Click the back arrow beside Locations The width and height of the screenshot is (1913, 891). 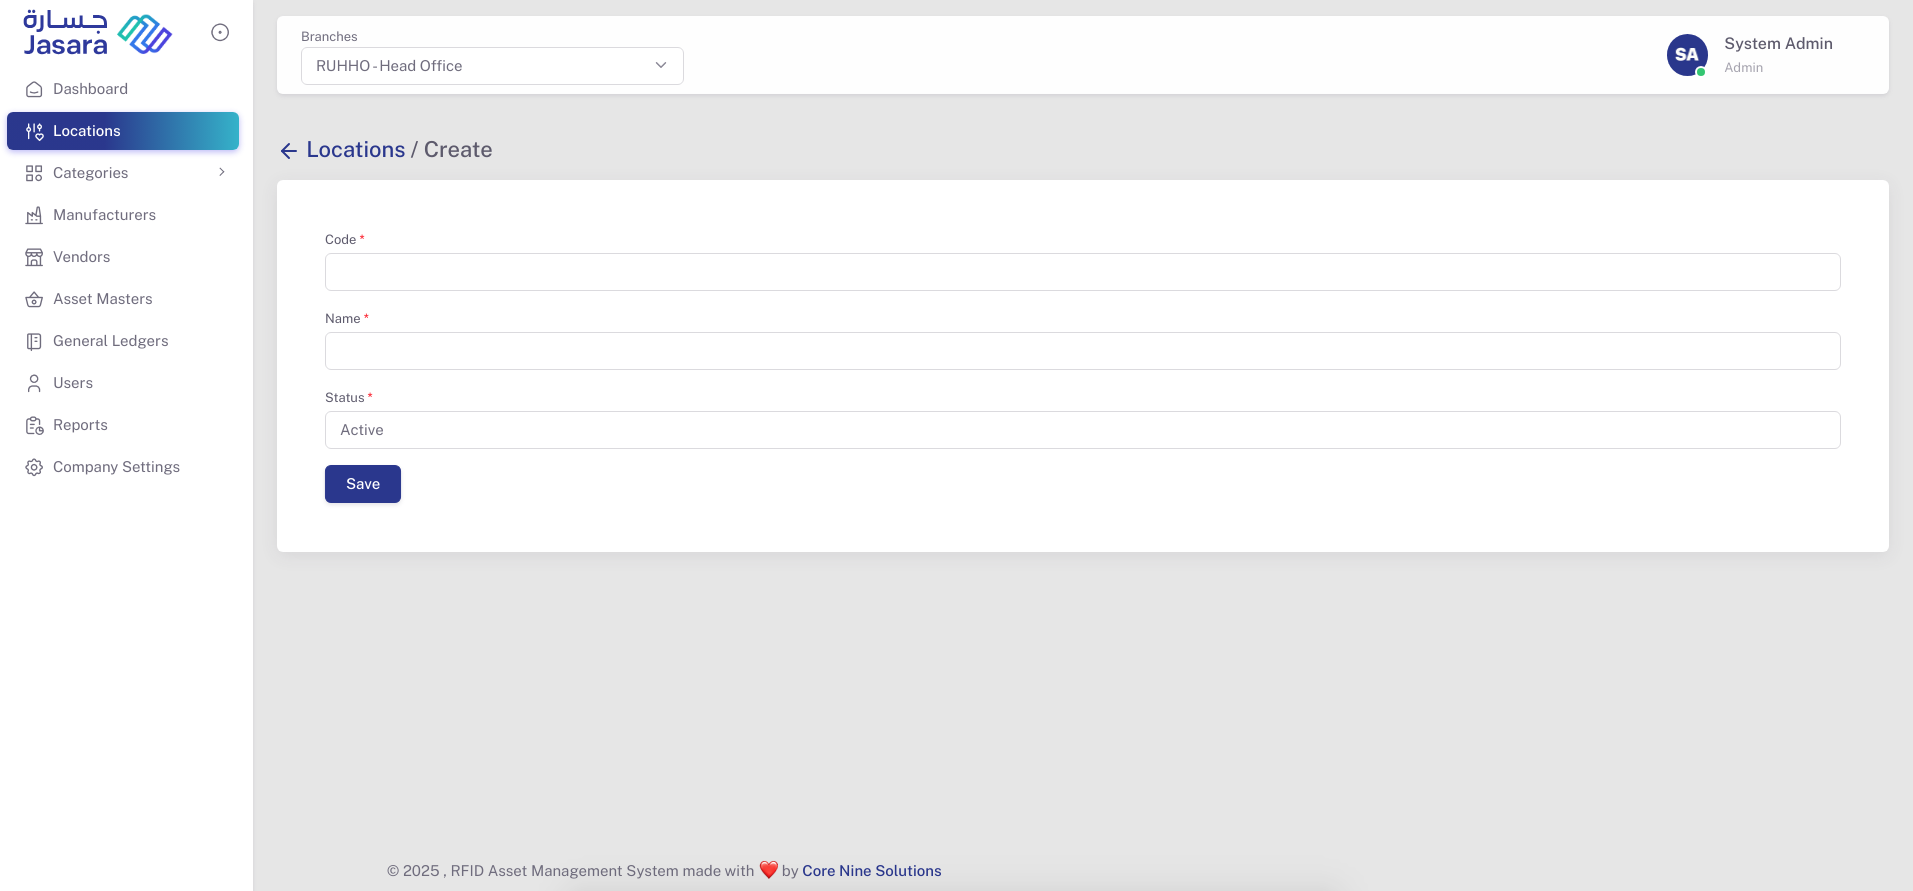click(x=289, y=151)
